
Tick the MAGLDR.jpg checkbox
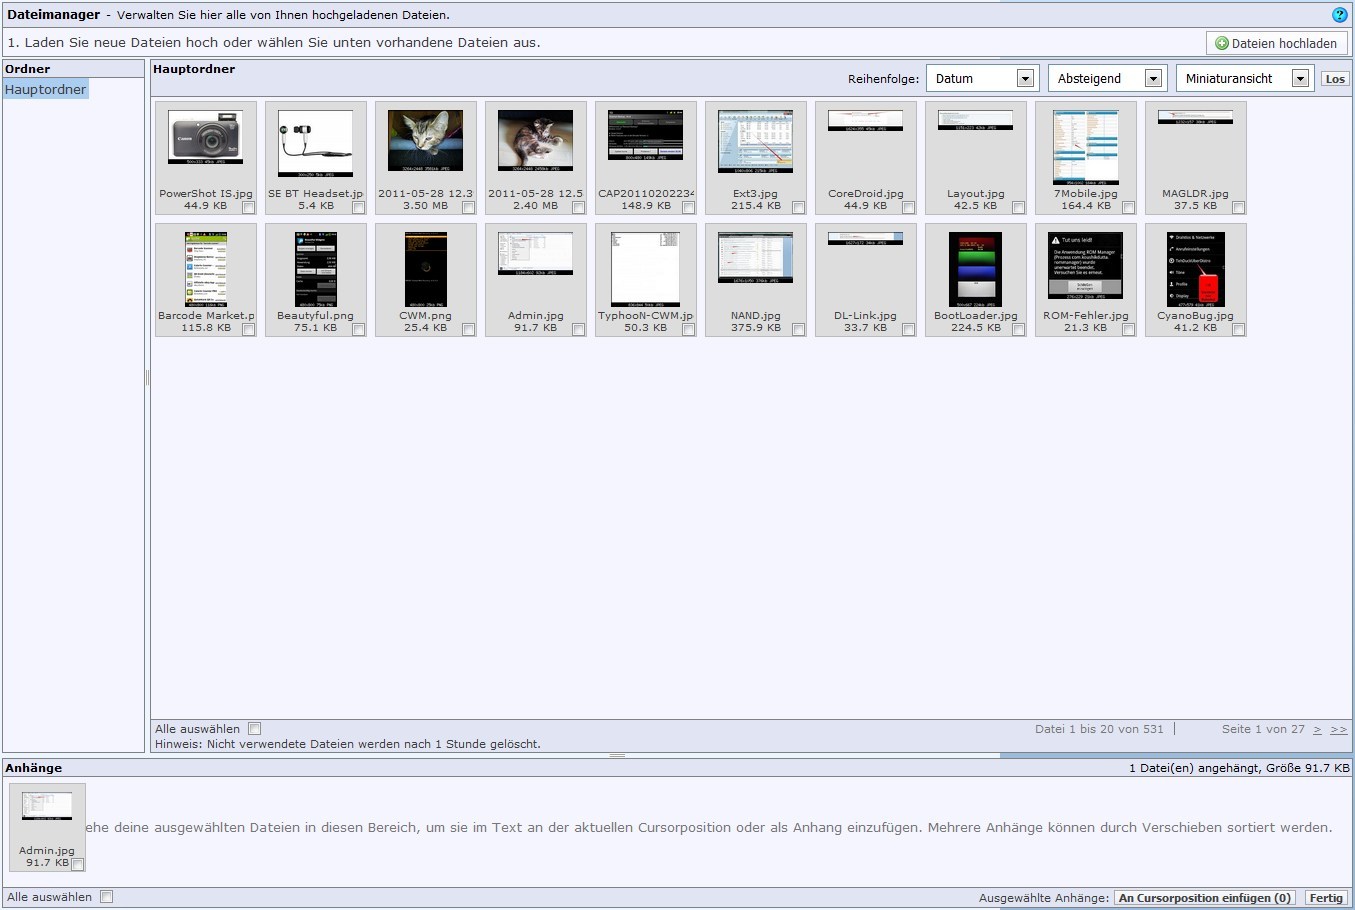[x=1238, y=208]
